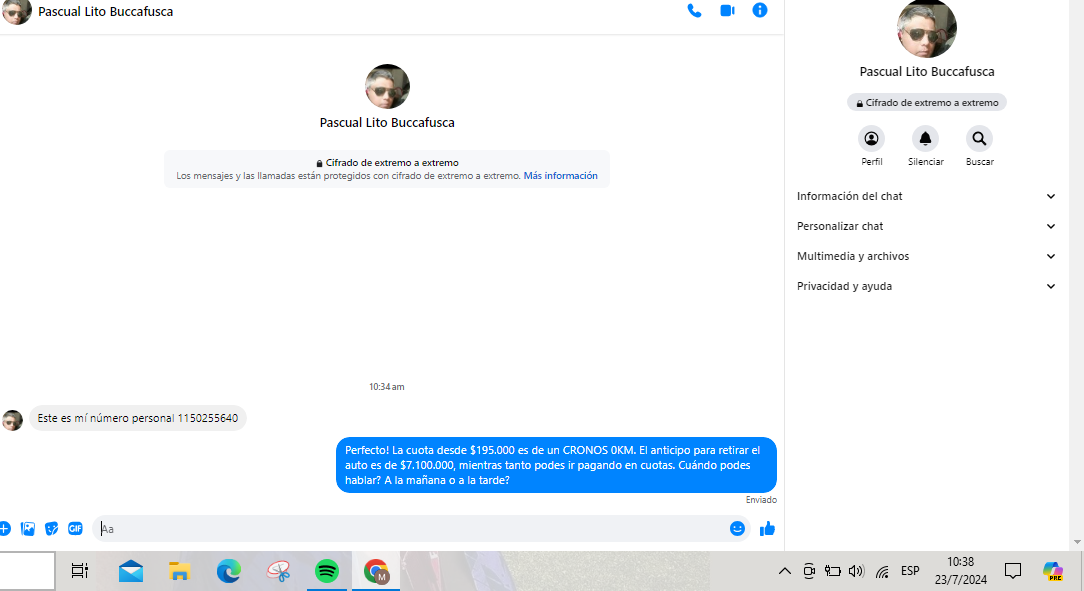1084x591 pixels.
Task: Click the Cifrado de extremo a extremo badge in the side panel
Action: [926, 102]
